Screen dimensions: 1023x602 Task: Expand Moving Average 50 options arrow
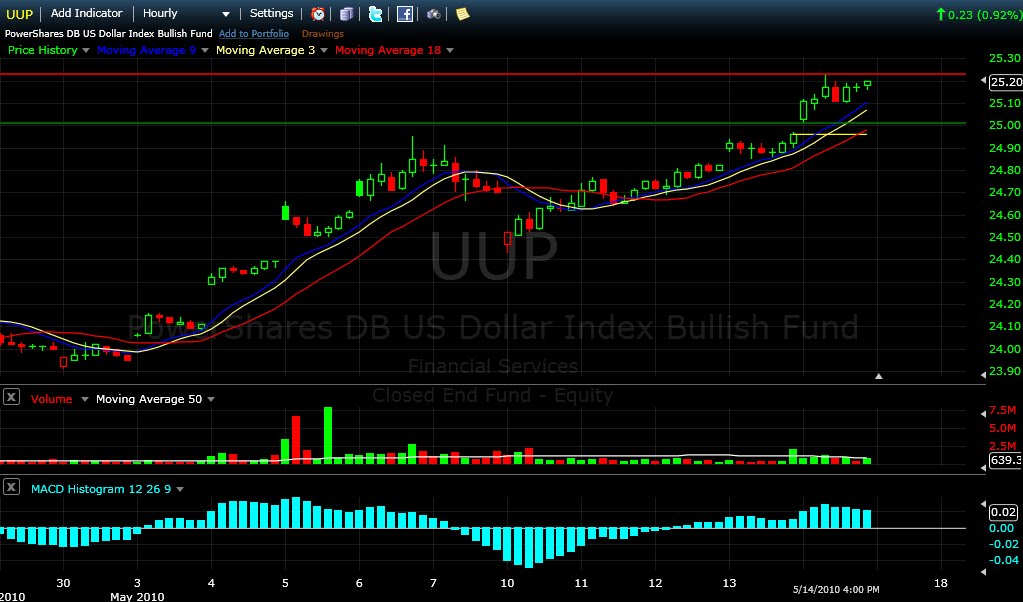(211, 399)
